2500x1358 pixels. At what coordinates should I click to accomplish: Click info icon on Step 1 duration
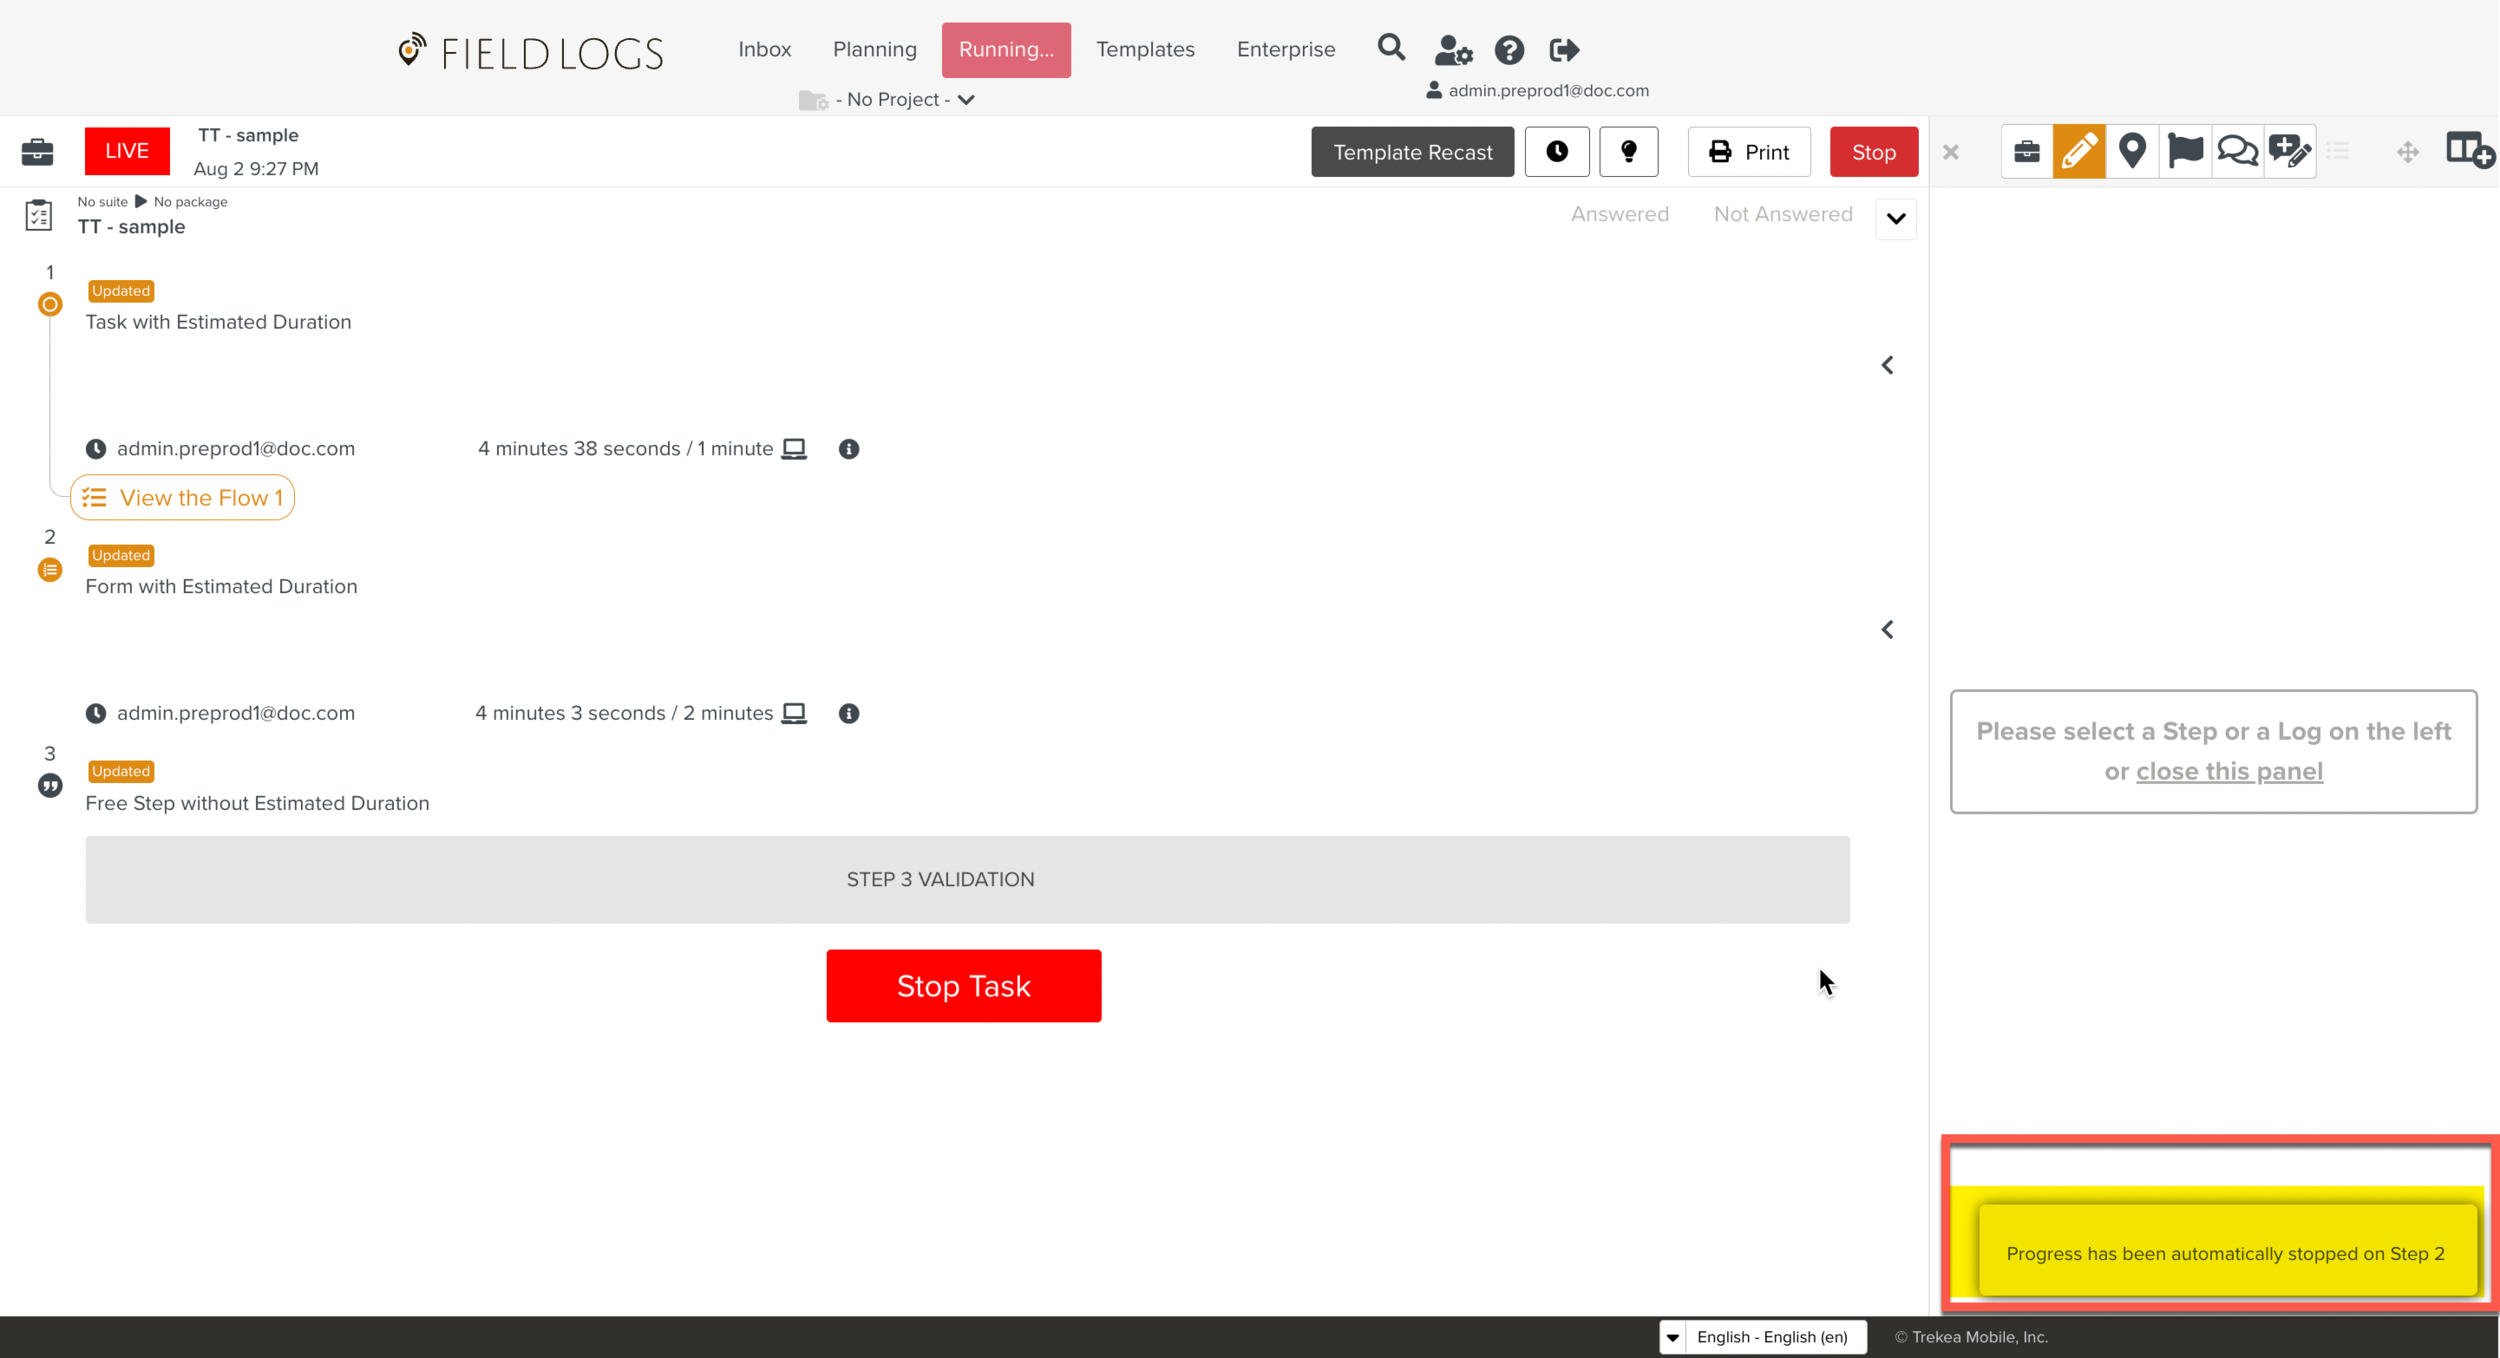(x=849, y=449)
